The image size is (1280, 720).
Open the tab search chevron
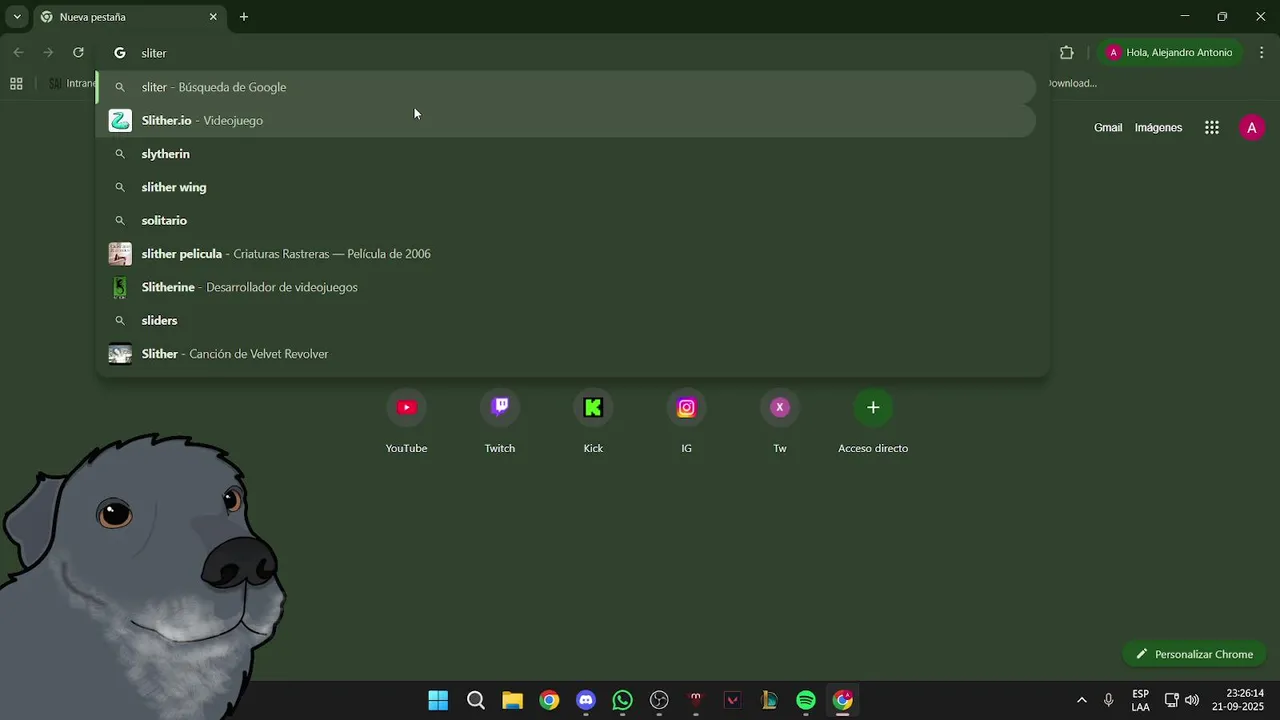pyautogui.click(x=17, y=17)
